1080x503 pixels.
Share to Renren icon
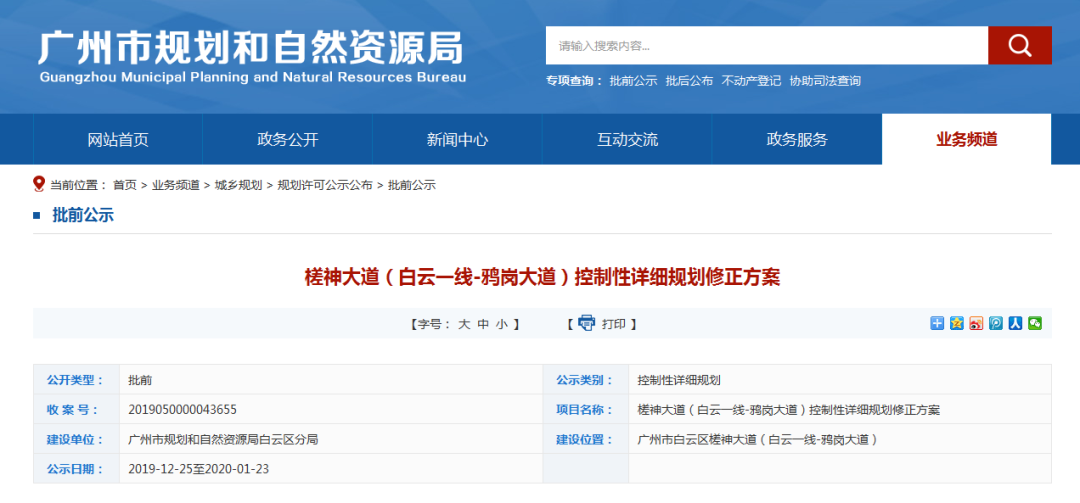(1015, 323)
